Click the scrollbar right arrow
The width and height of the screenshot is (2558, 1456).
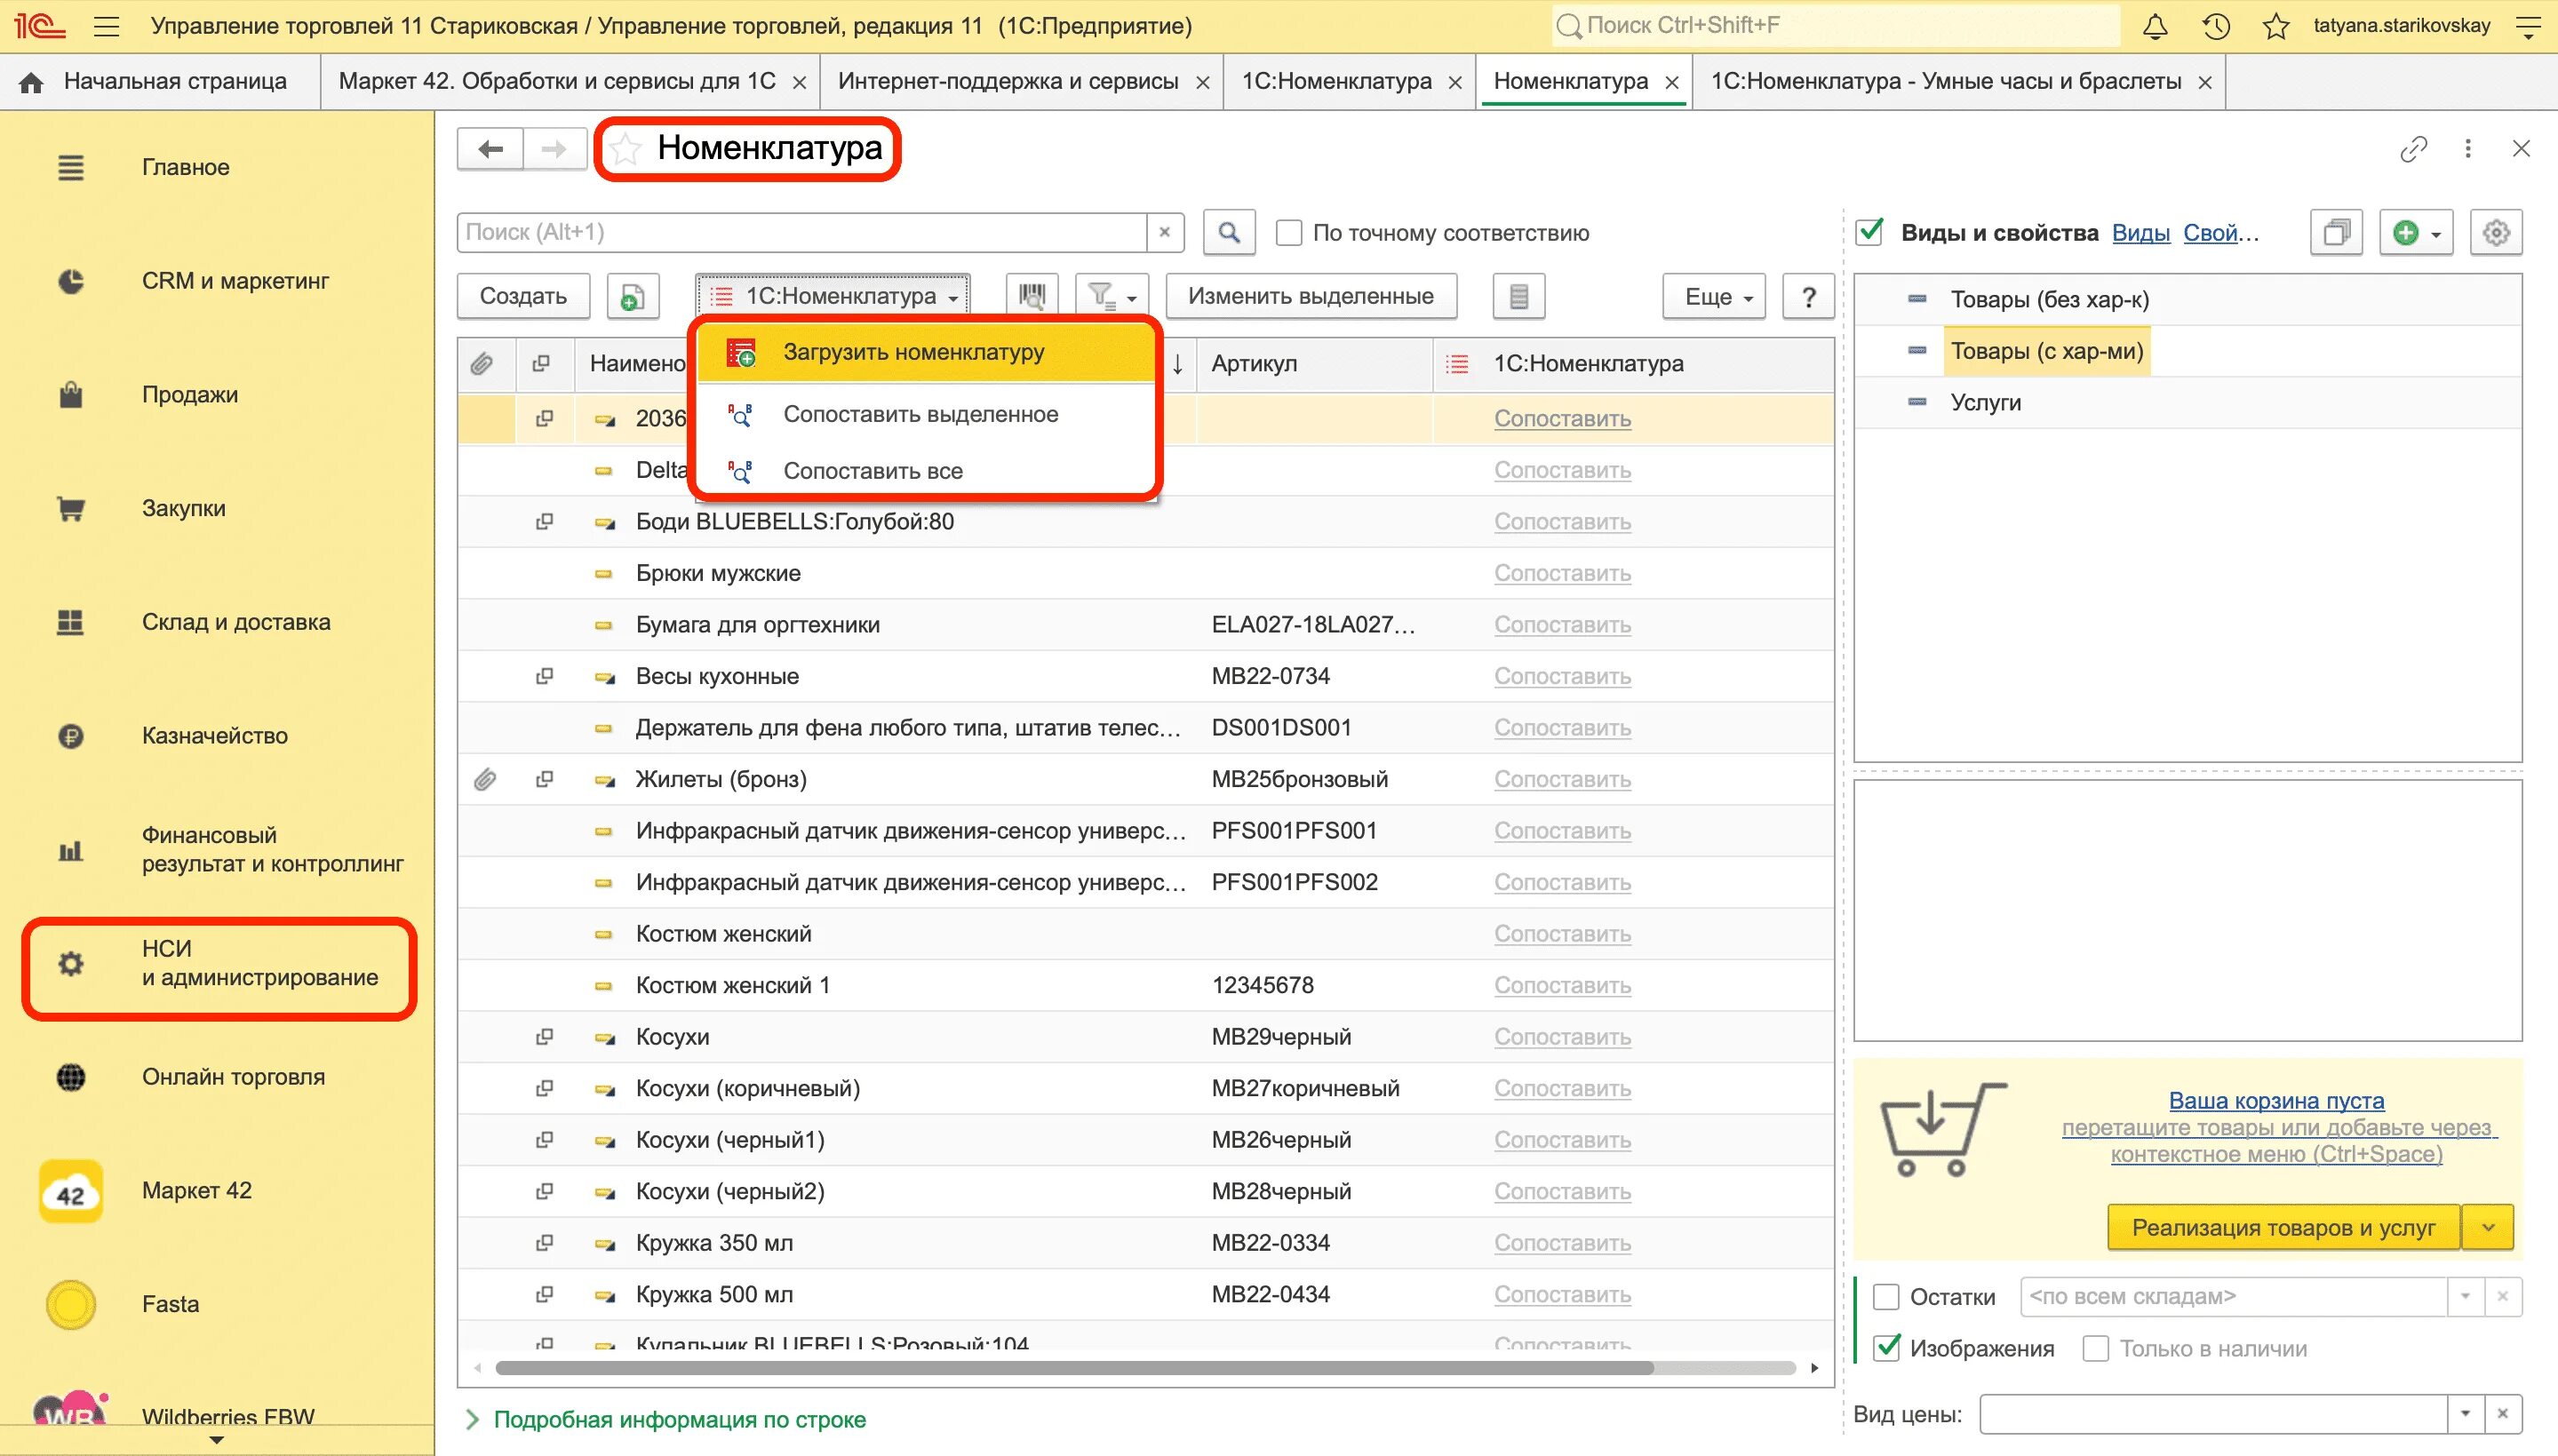[x=1815, y=1368]
